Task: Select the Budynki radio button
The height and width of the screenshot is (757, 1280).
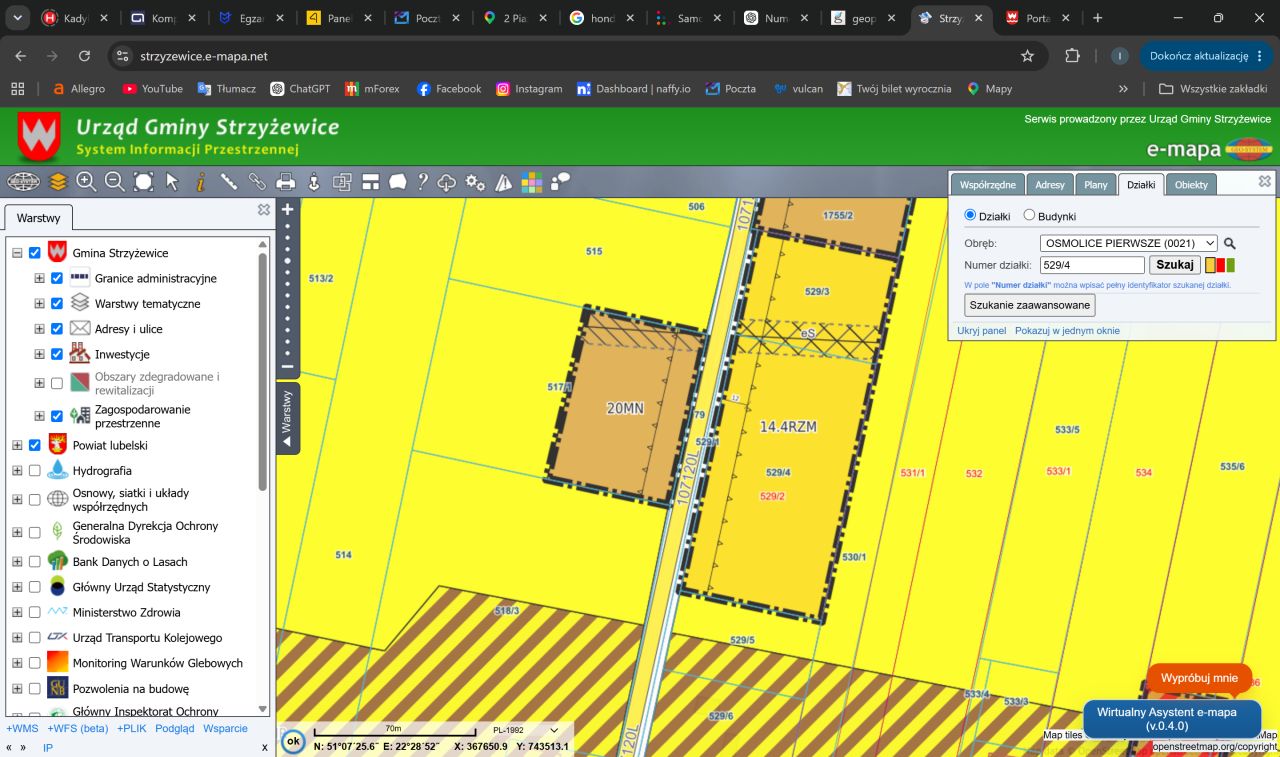Action: pyautogui.click(x=1029, y=215)
